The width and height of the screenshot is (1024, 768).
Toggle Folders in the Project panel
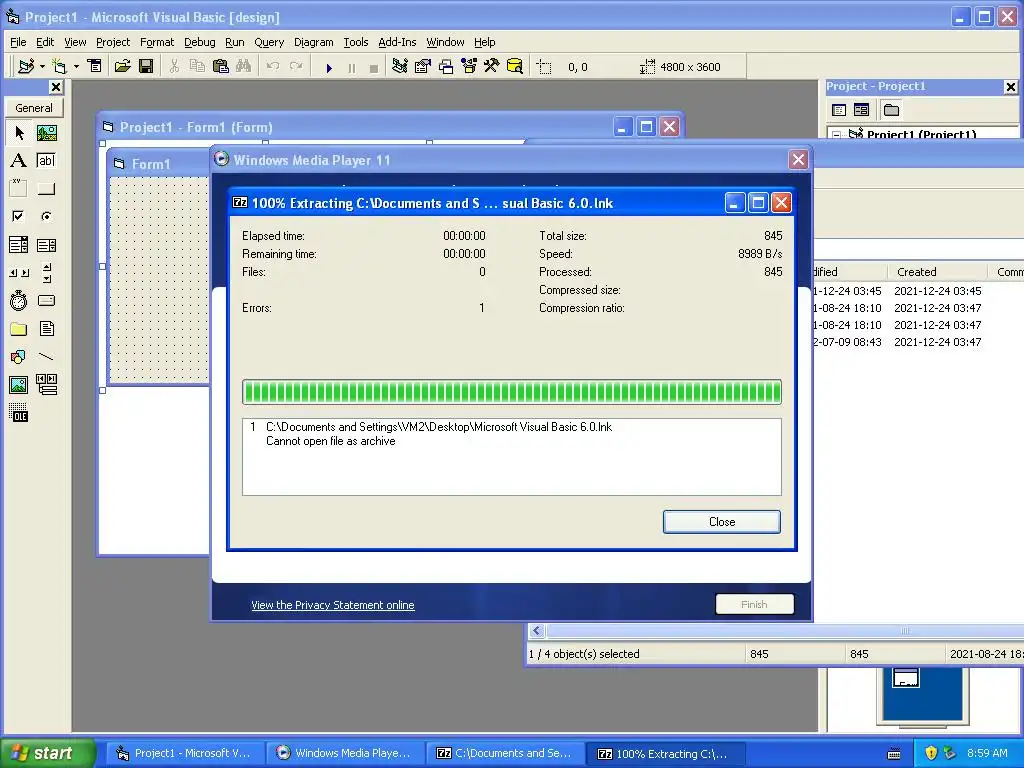[891, 110]
